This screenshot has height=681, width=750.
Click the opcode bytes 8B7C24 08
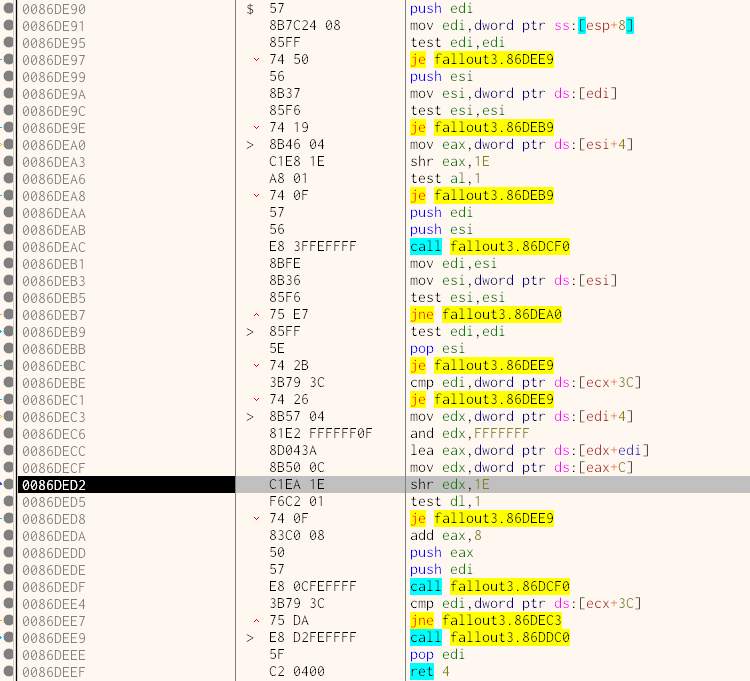coord(305,25)
